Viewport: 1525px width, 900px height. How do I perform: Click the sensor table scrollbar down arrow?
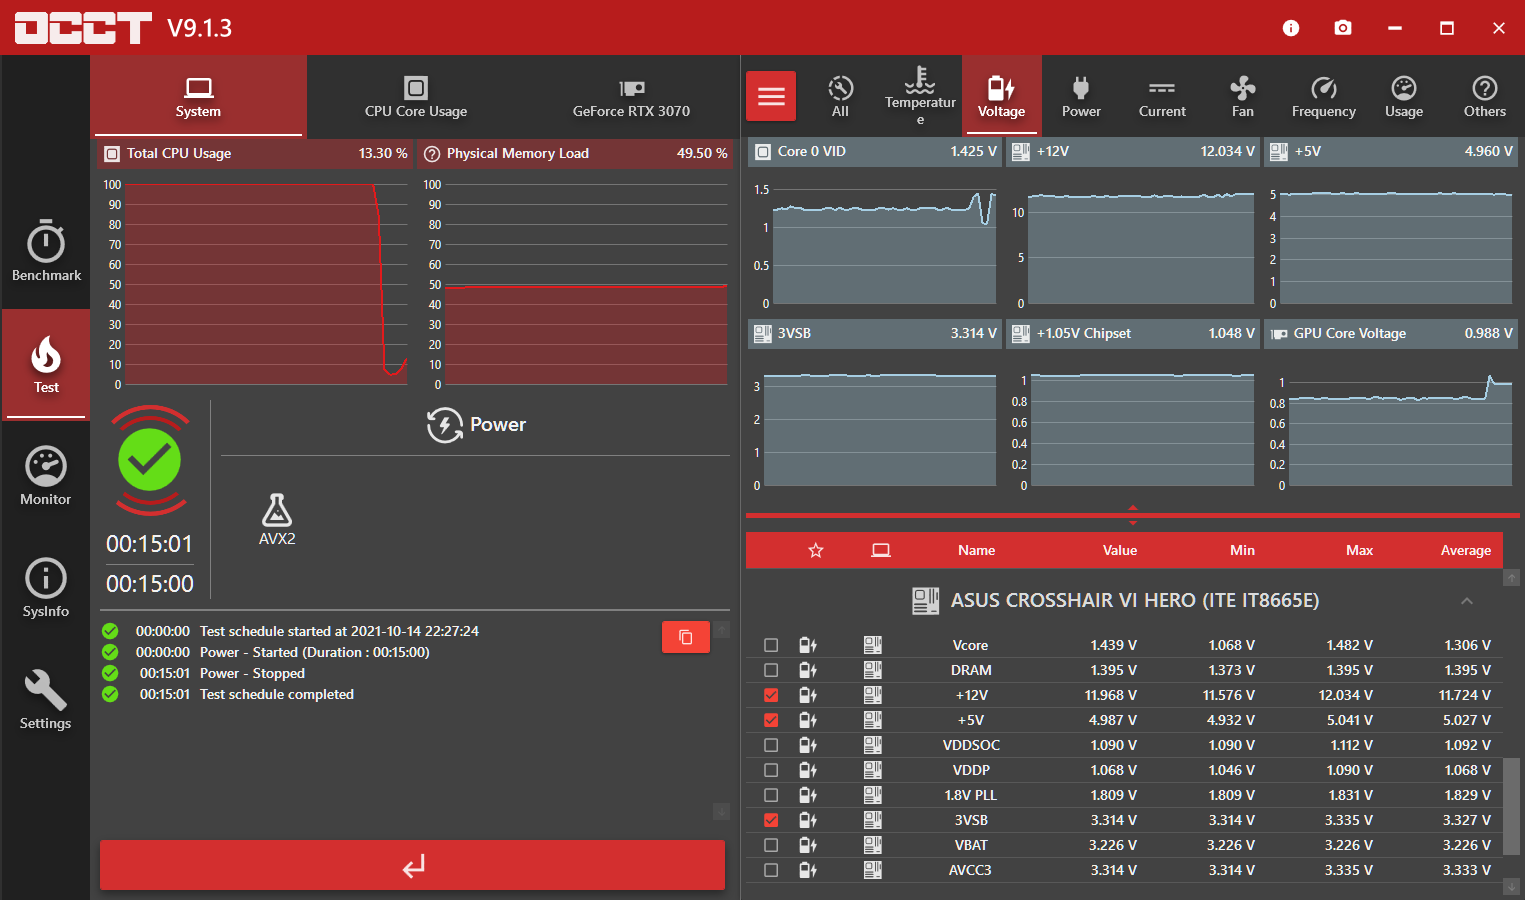pos(1511,887)
